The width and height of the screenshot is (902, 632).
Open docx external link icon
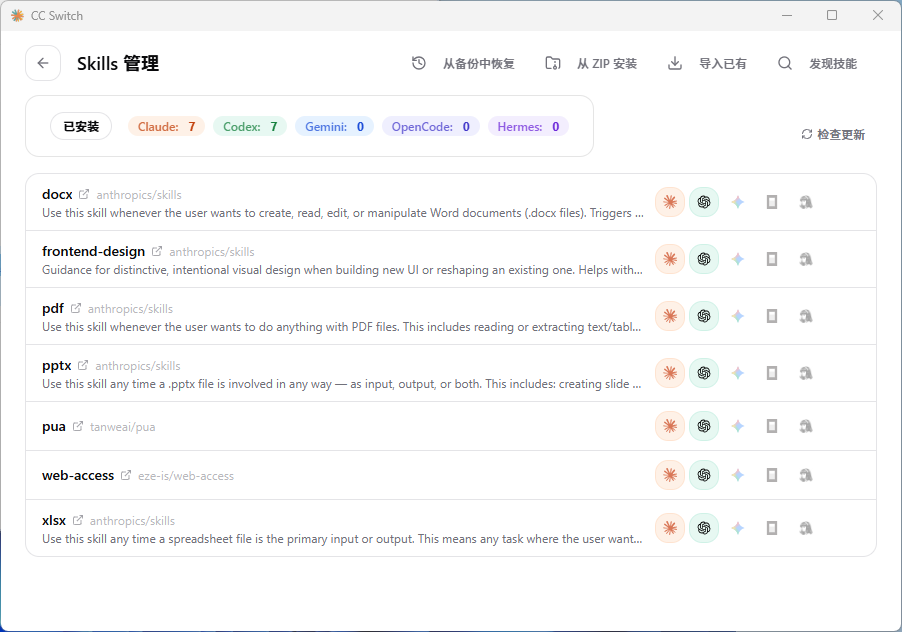(84, 194)
